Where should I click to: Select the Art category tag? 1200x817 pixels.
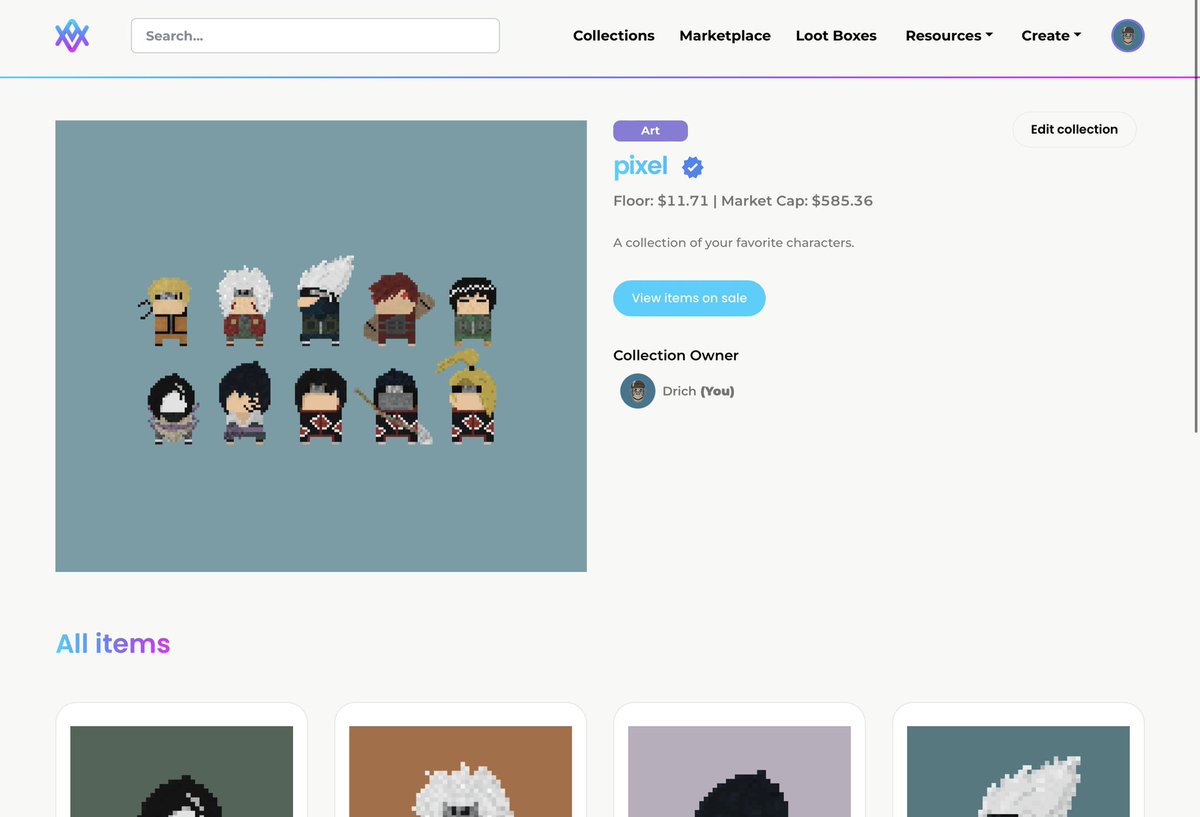[x=650, y=131]
